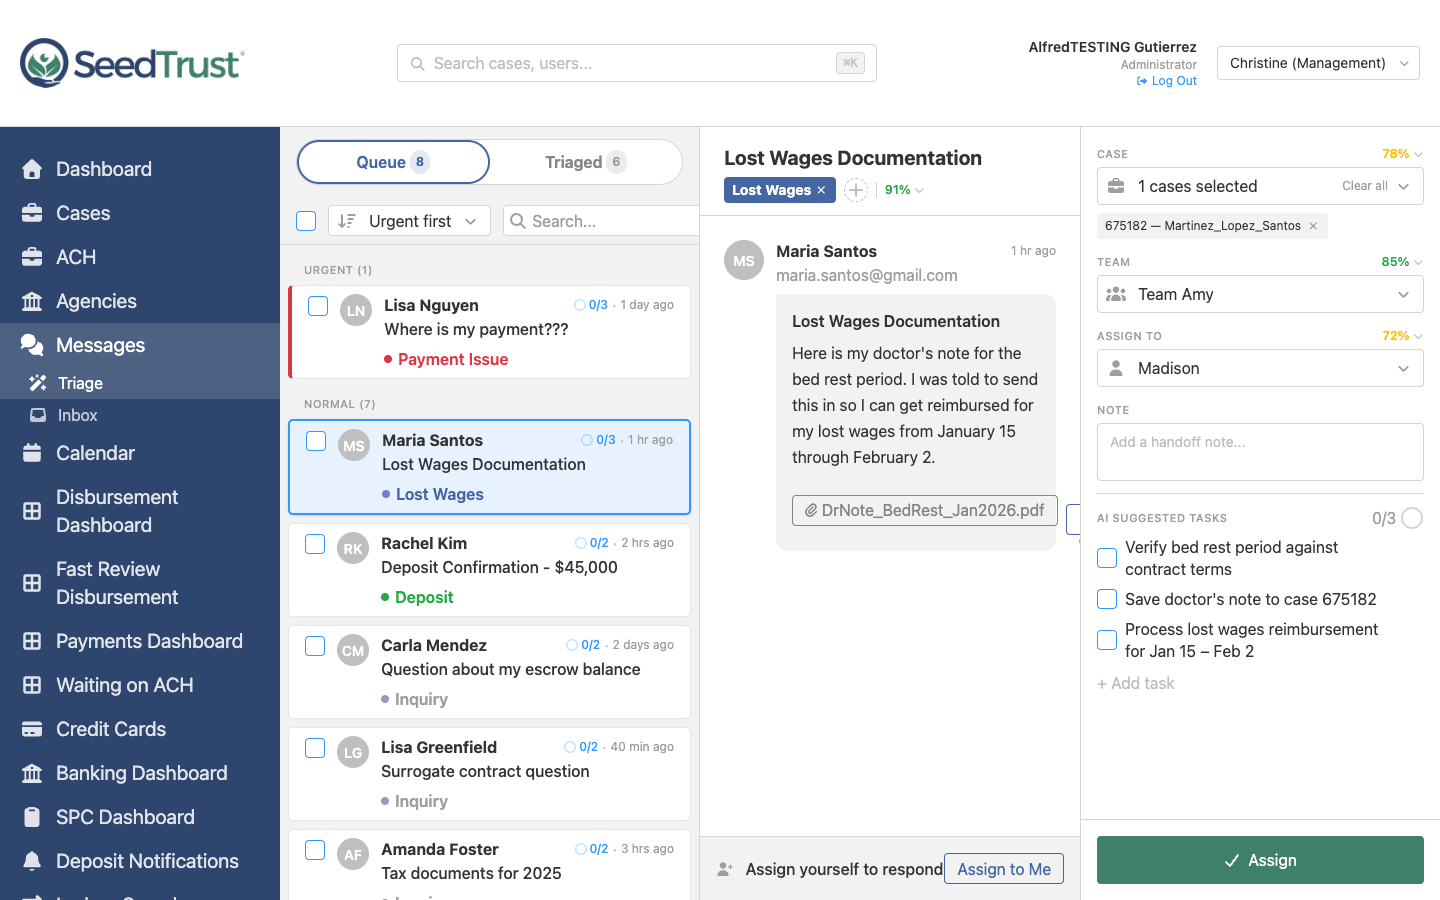Click the Messages chat bubbles icon
The height and width of the screenshot is (900, 1440).
[32, 345]
